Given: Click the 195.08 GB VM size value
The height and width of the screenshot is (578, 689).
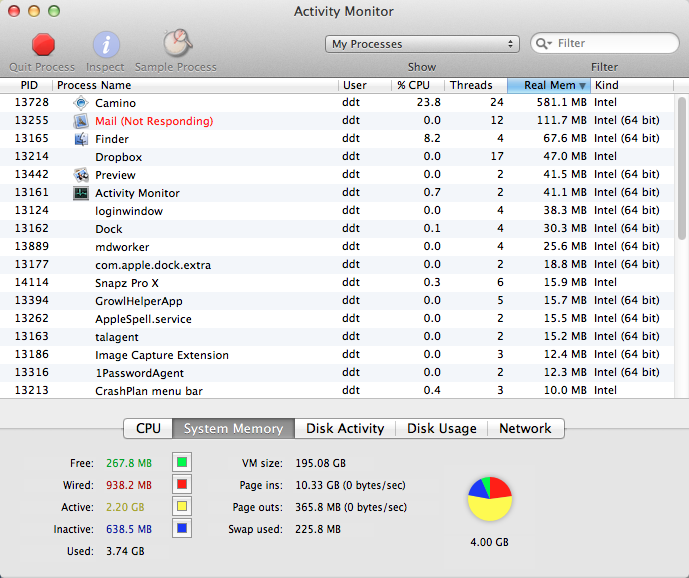Looking at the screenshot, I should point(320,463).
